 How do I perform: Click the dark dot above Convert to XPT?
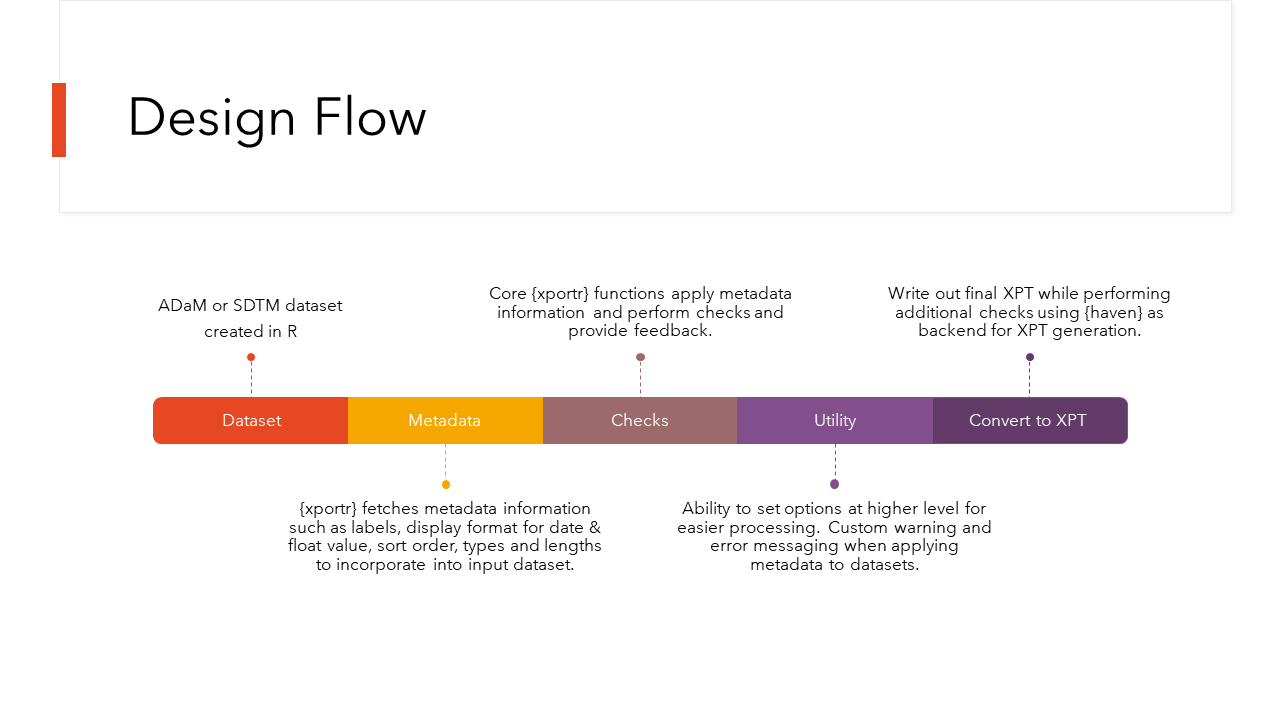click(x=1030, y=357)
